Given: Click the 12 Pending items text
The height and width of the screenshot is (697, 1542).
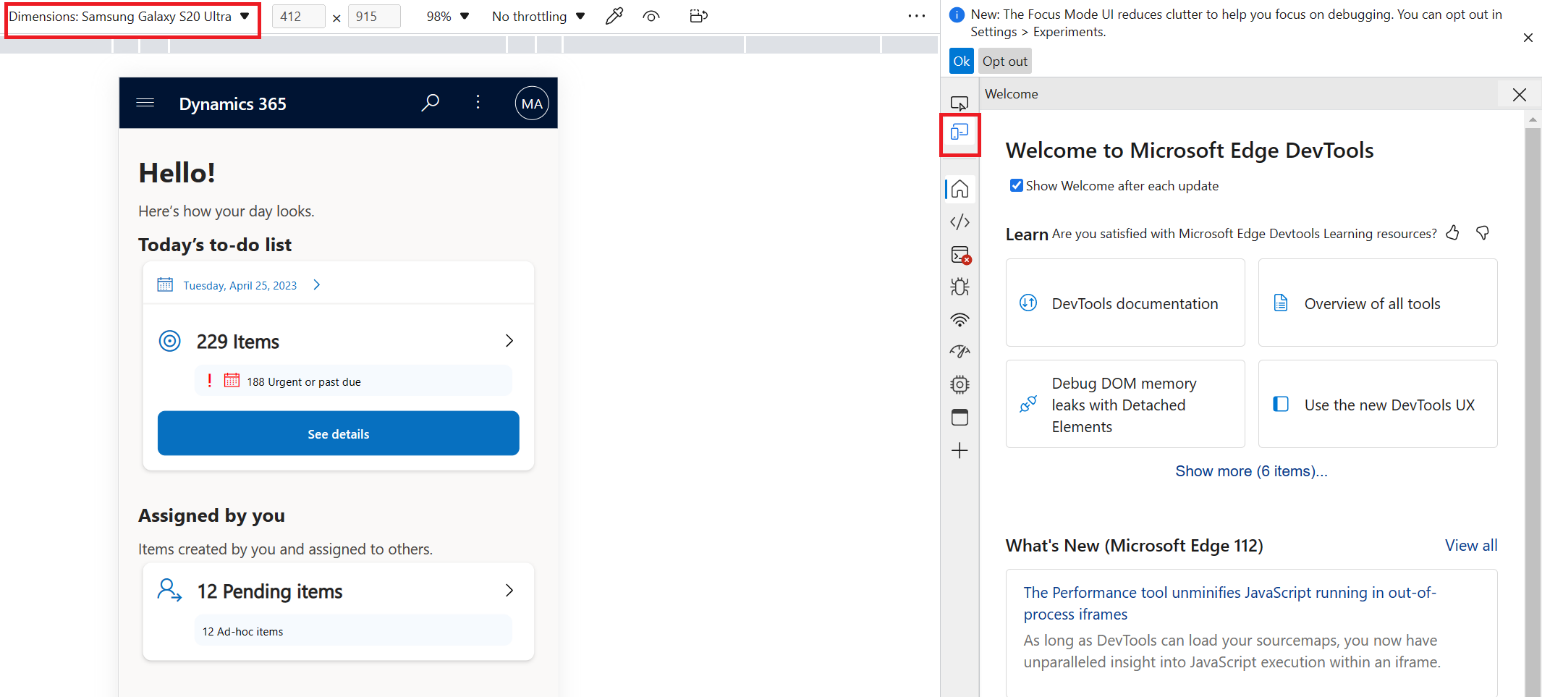Looking at the screenshot, I should 270,591.
